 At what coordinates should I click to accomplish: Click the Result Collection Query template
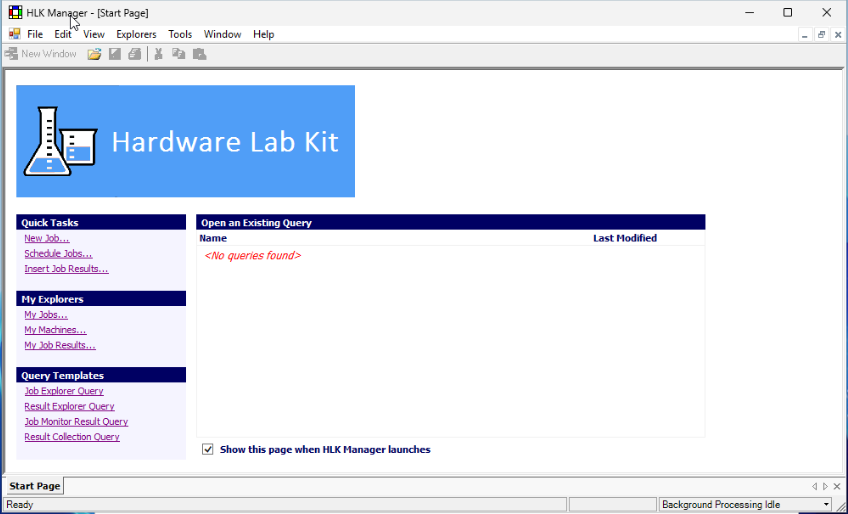tap(72, 436)
